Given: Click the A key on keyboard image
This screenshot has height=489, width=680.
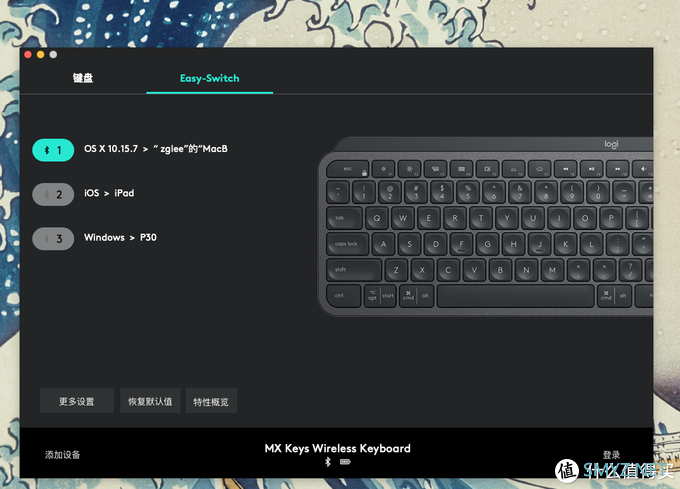Looking at the screenshot, I should tap(383, 244).
